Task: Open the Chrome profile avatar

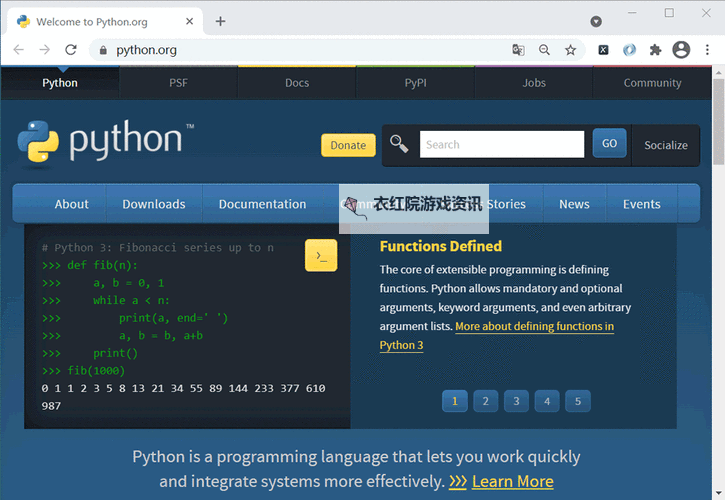Action: [681, 49]
